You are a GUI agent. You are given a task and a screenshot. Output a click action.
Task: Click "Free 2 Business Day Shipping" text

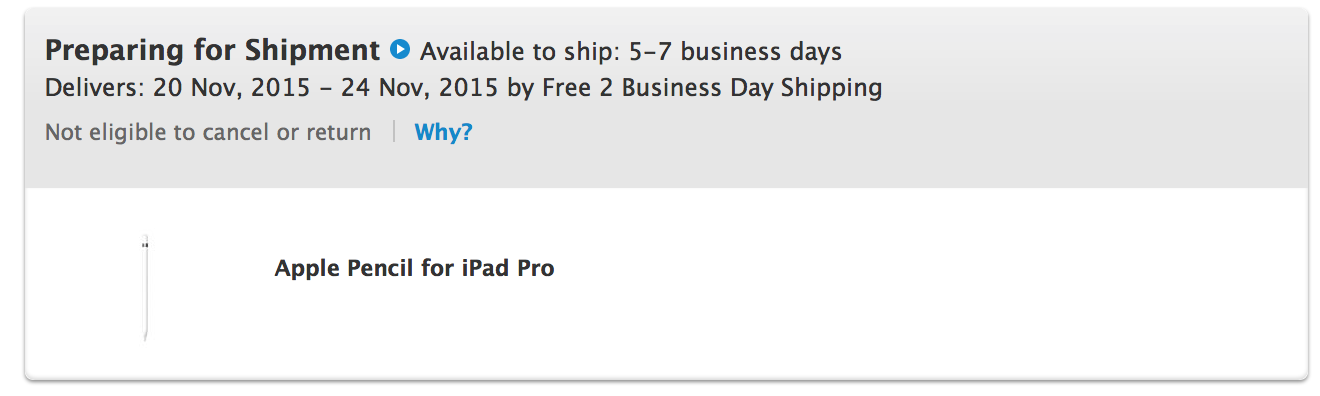click(x=712, y=88)
